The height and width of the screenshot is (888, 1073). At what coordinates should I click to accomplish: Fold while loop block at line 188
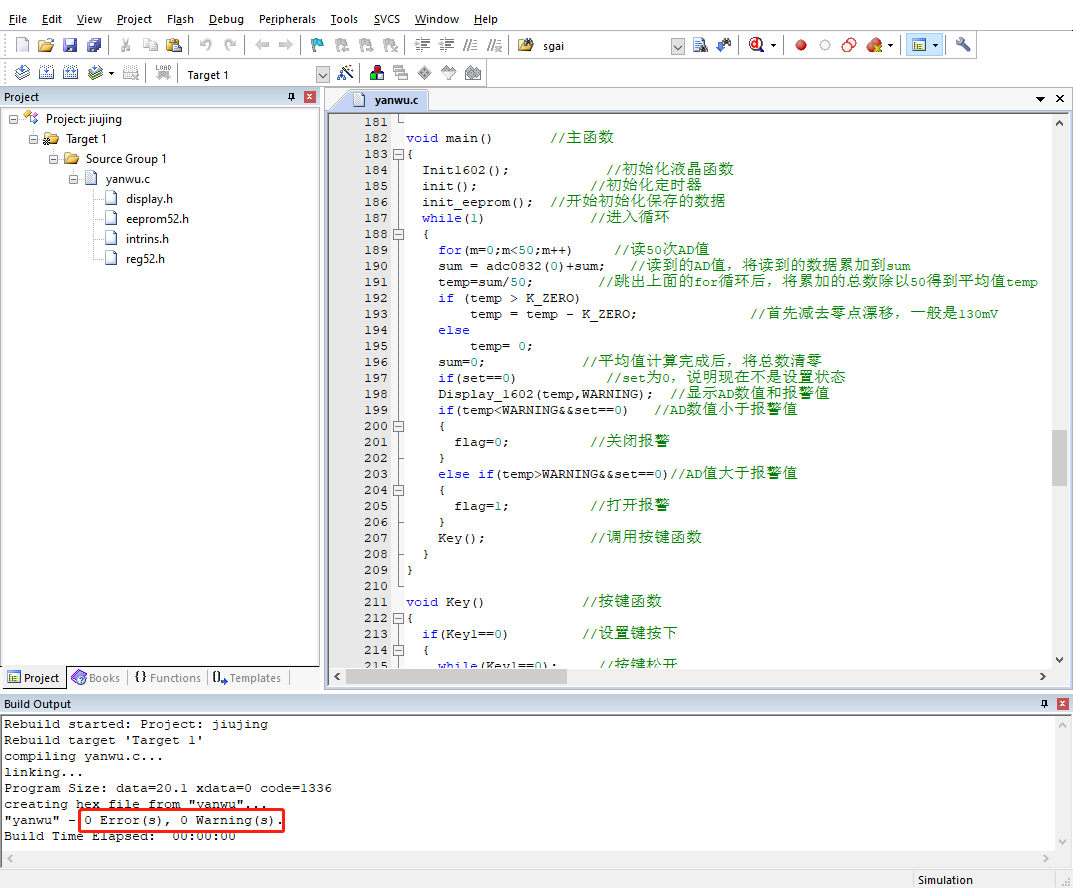[x=398, y=235]
